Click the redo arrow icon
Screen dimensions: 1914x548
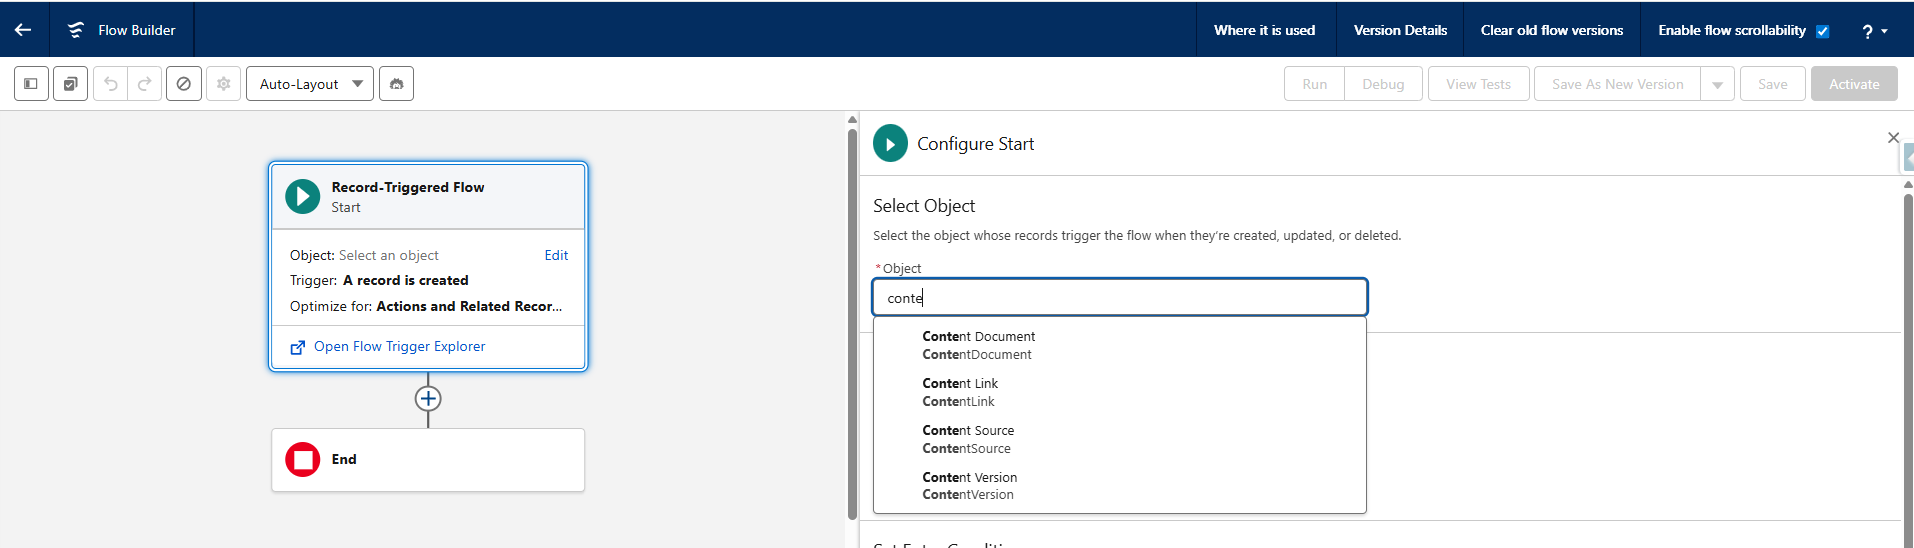click(x=145, y=84)
